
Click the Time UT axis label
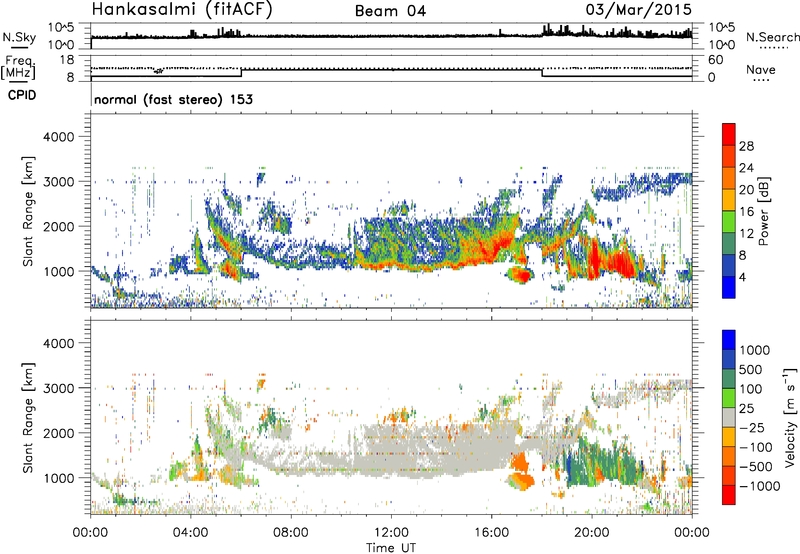click(391, 547)
